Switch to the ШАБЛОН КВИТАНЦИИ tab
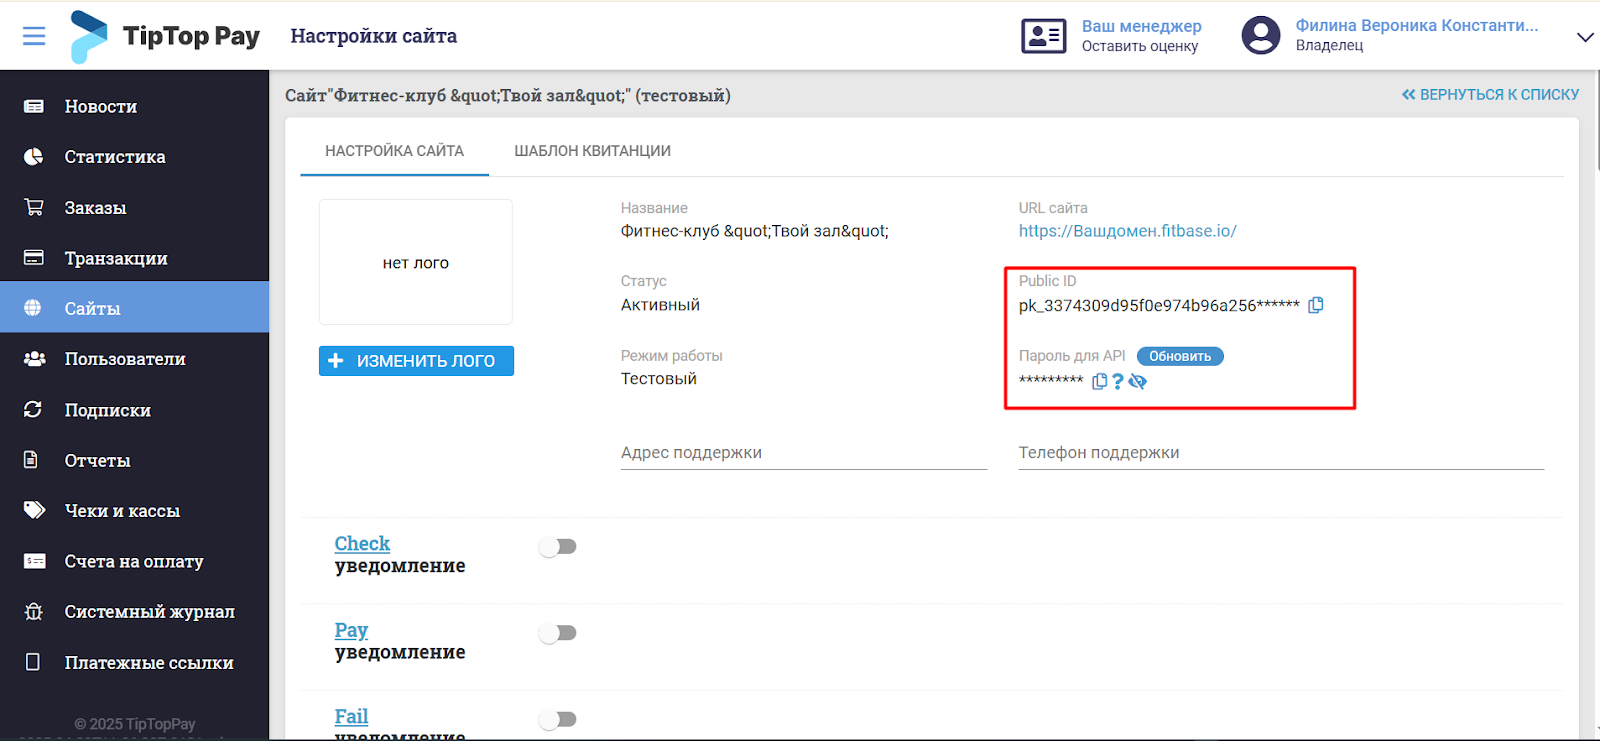The image size is (1600, 741). (x=592, y=151)
